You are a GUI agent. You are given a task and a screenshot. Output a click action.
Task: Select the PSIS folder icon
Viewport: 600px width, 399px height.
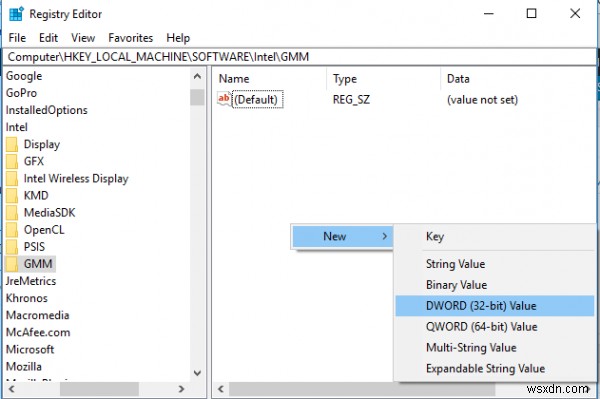tap(12, 247)
